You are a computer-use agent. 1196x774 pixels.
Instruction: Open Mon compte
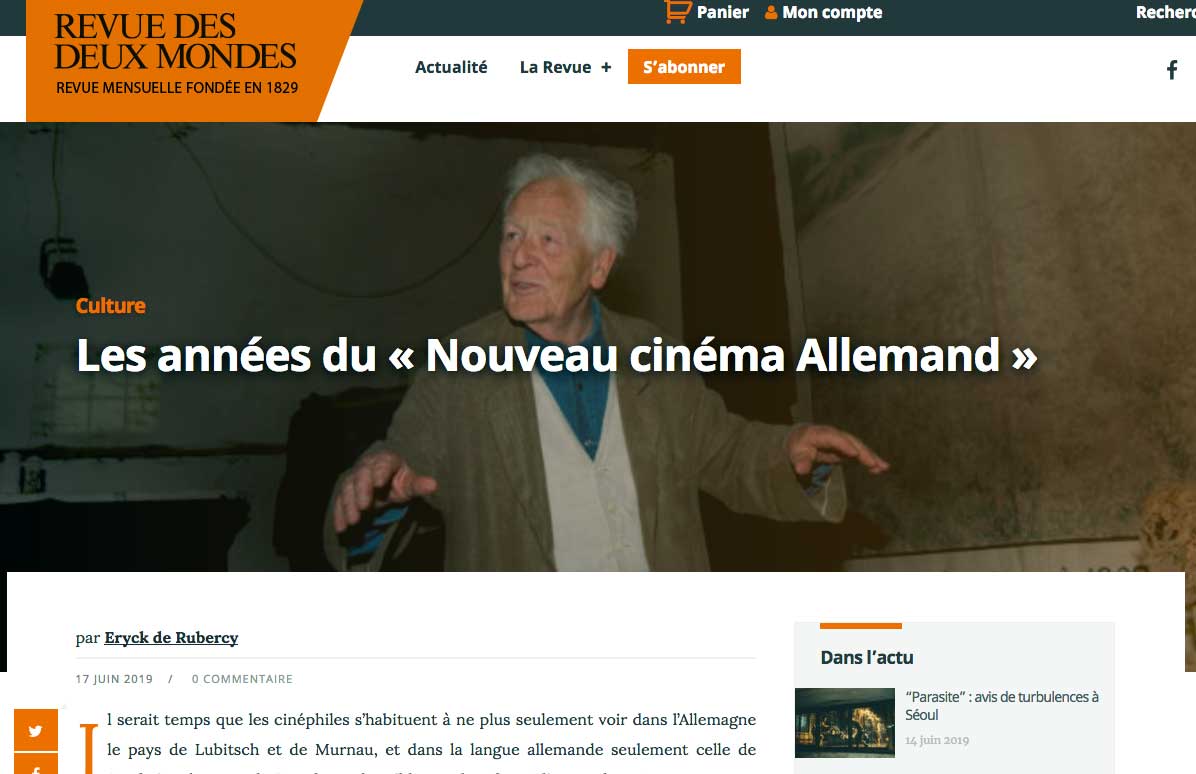[x=832, y=12]
